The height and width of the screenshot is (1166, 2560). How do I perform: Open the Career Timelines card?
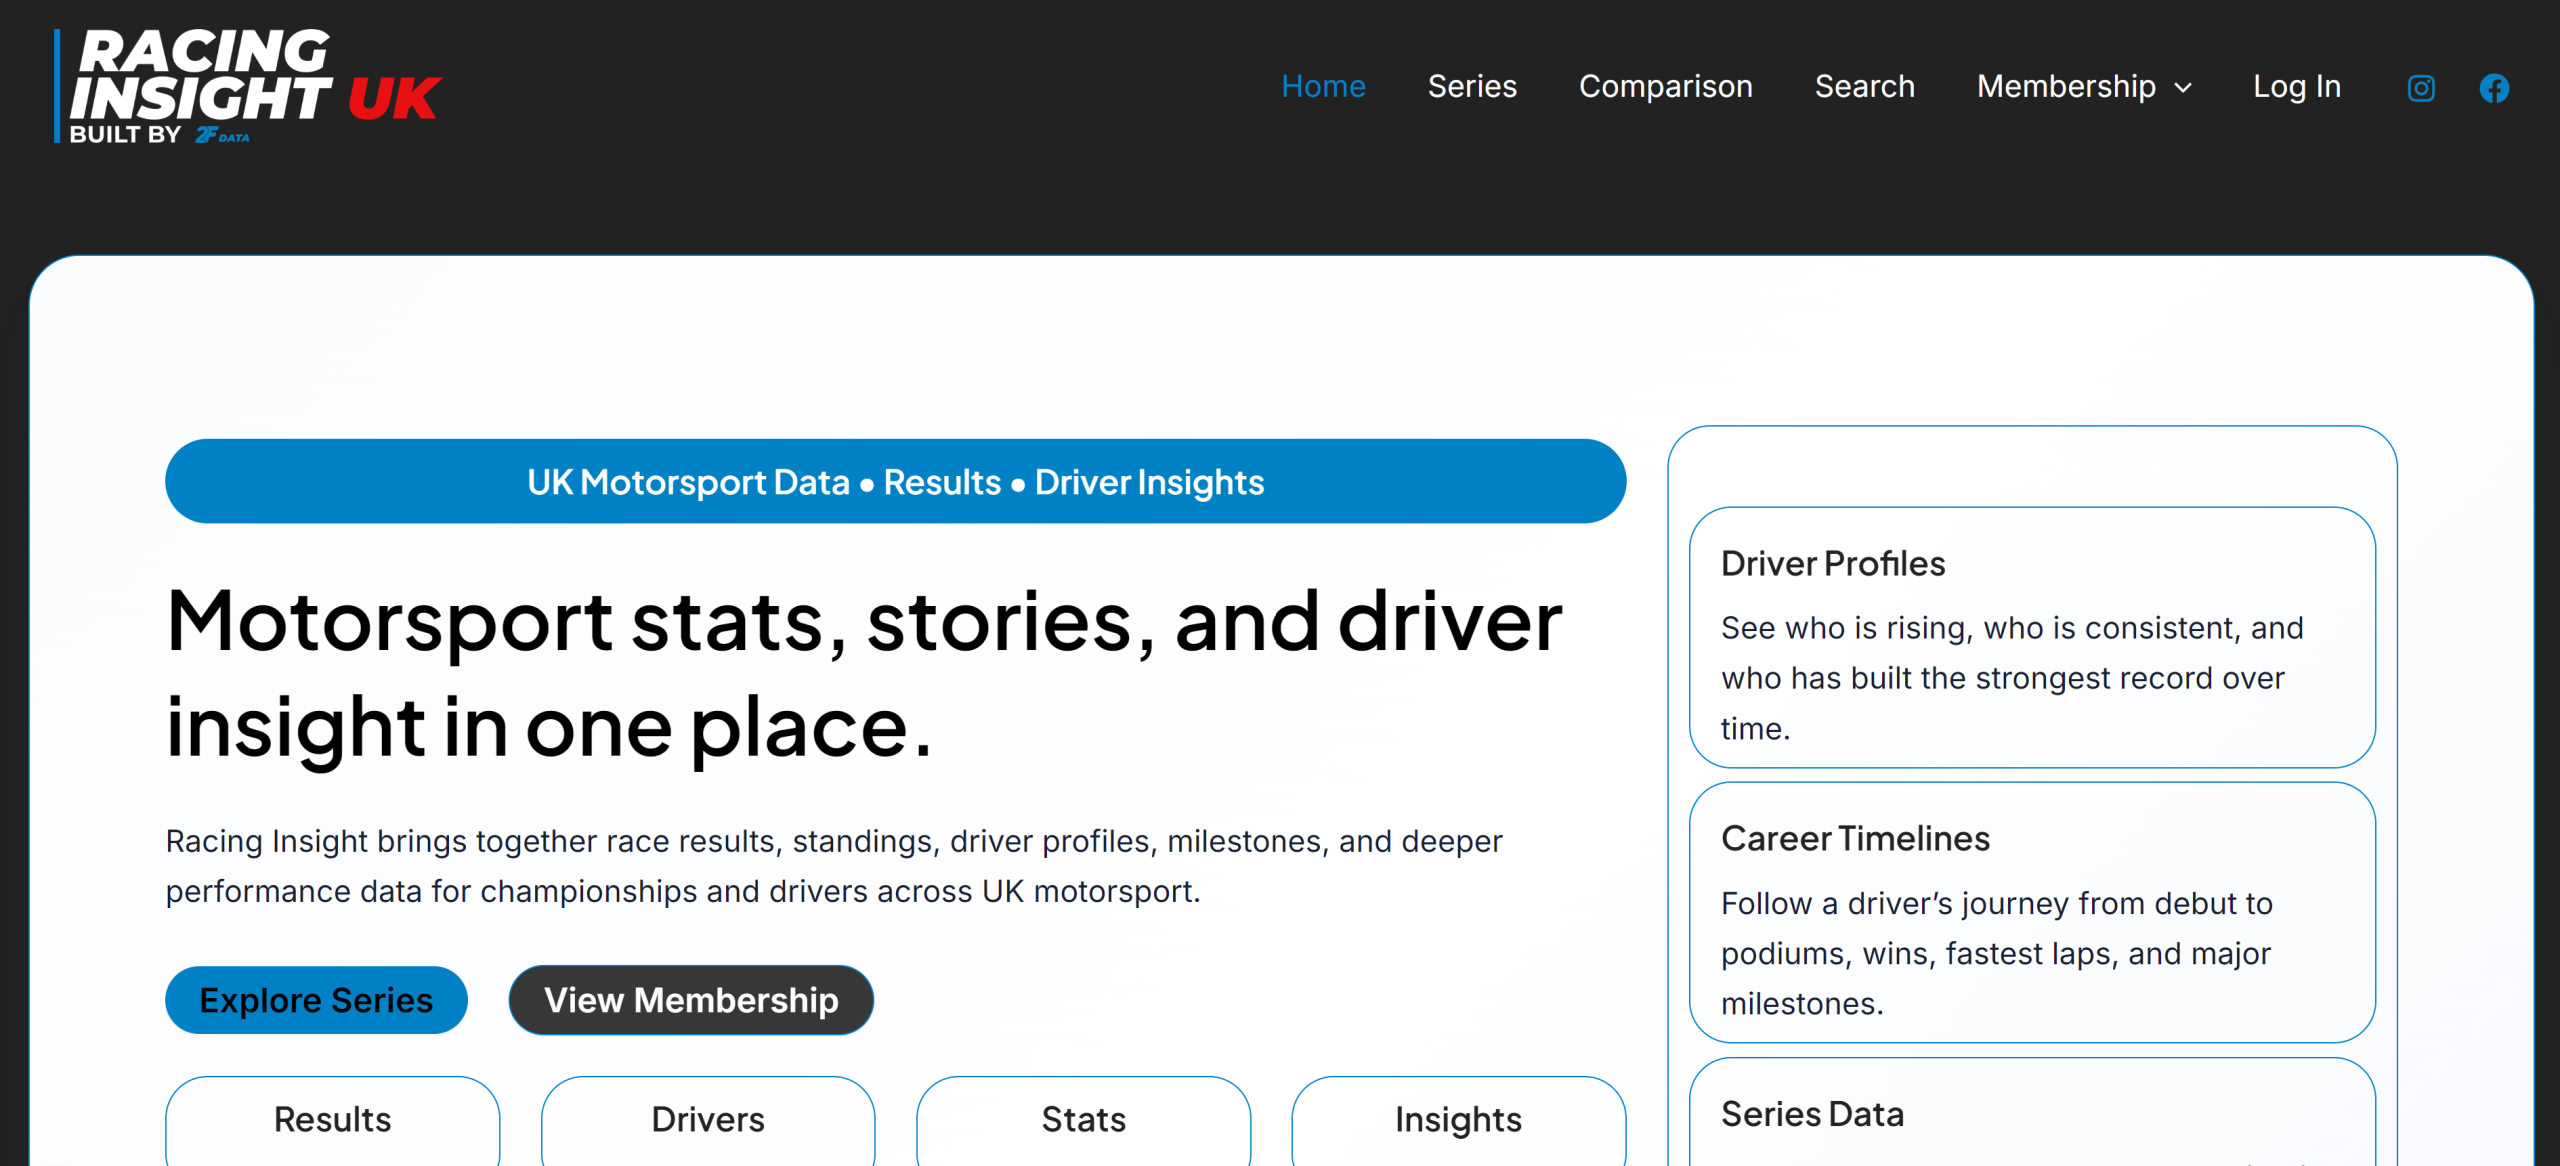(2032, 912)
